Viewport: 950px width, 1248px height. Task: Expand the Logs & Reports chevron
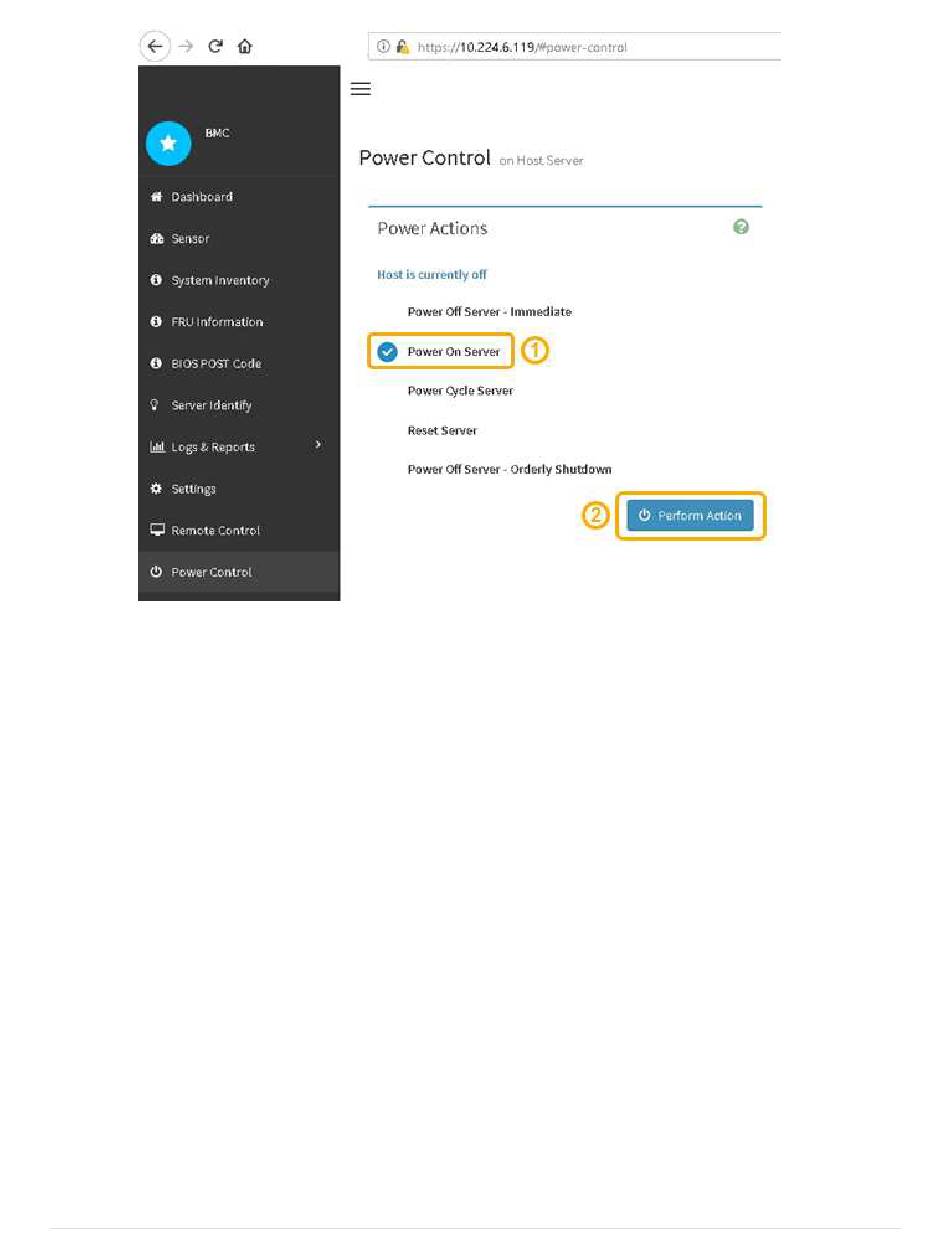coord(318,444)
